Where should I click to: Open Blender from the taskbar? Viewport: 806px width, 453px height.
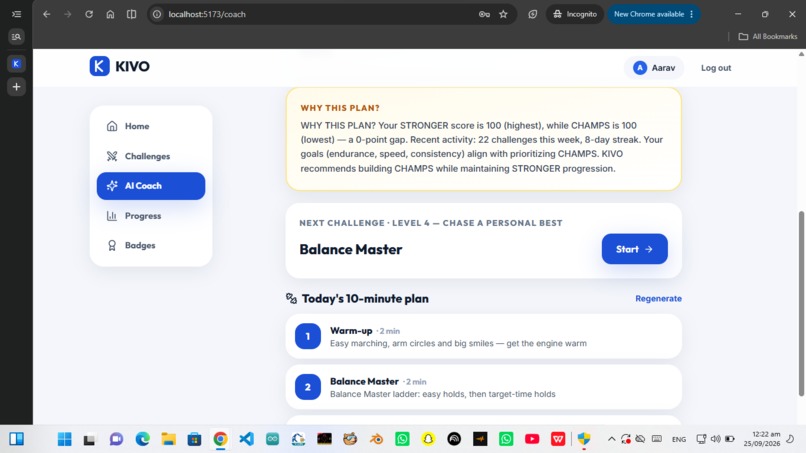pos(376,439)
